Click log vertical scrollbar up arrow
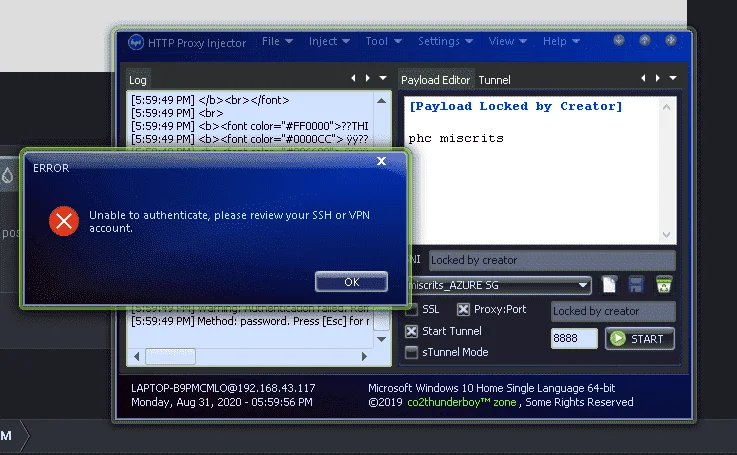The image size is (737, 455). pos(381,101)
